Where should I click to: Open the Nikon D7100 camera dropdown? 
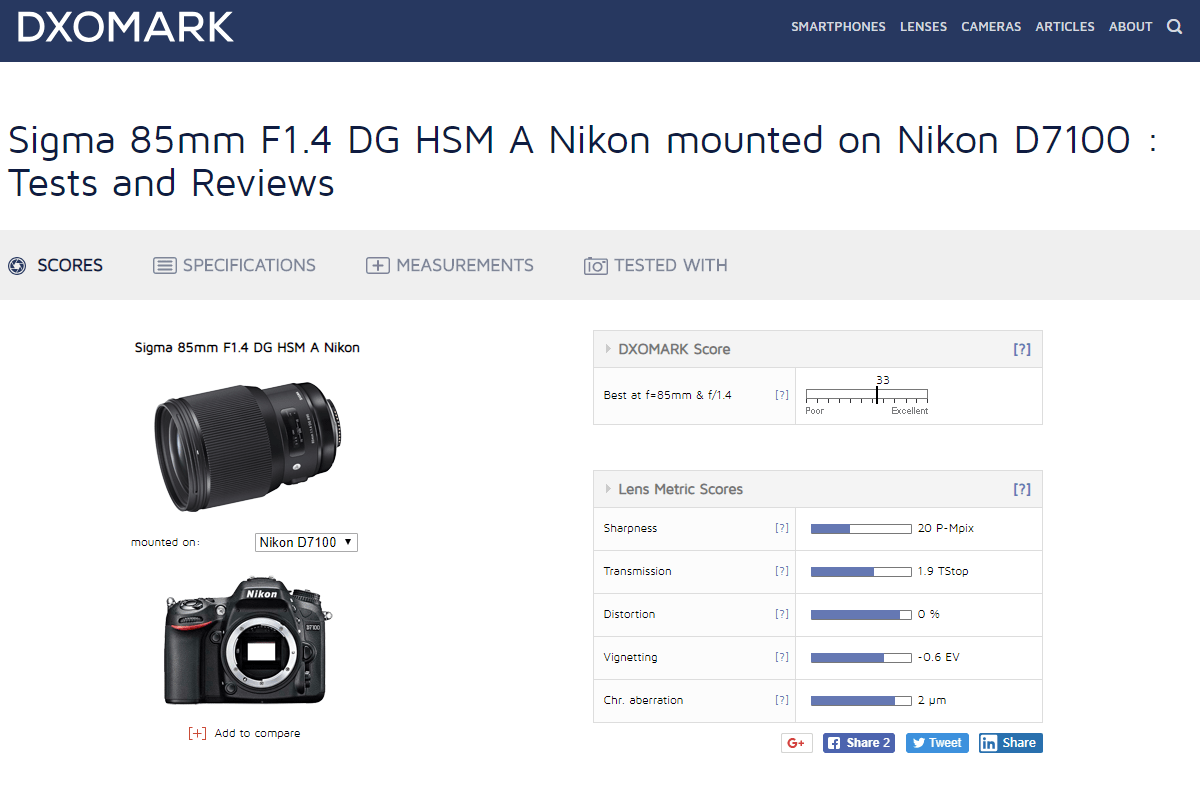tap(306, 542)
